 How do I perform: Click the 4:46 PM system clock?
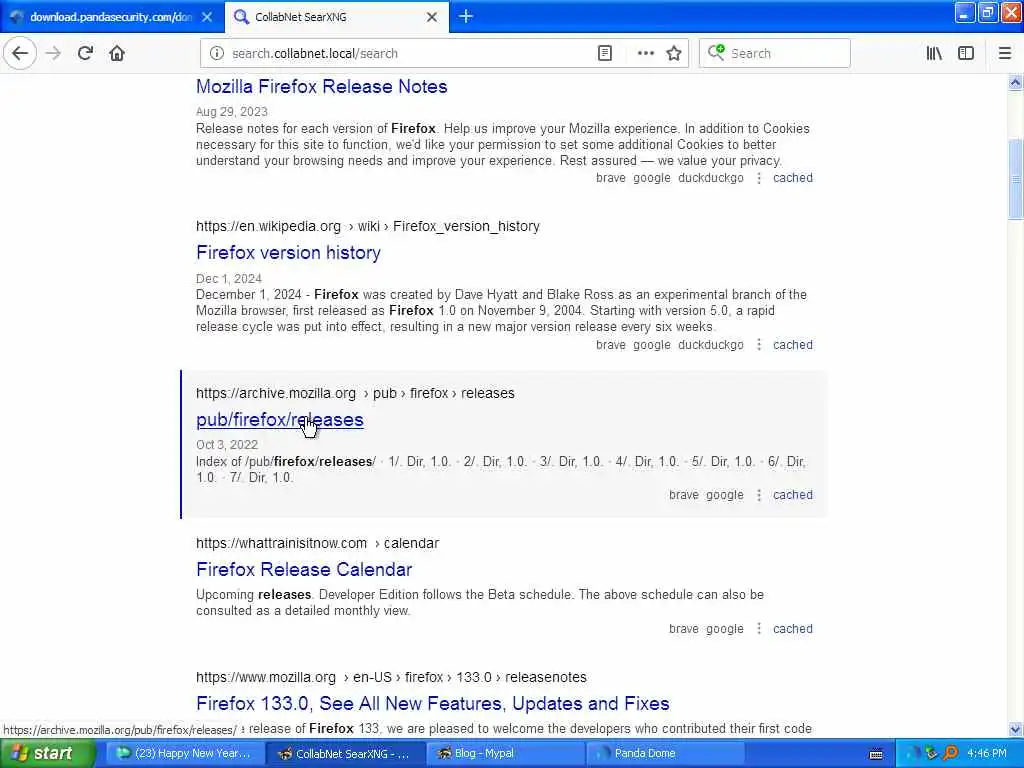[x=986, y=754]
